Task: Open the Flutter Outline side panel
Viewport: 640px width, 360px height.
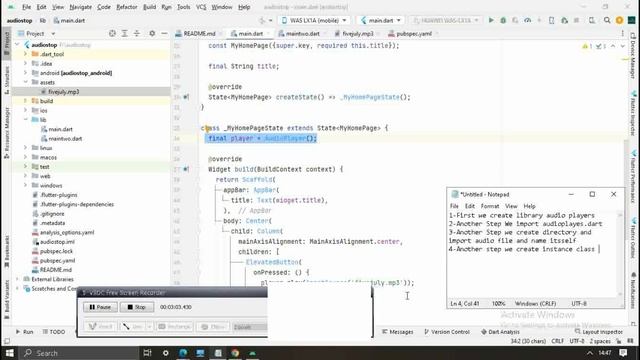Action: point(633,239)
